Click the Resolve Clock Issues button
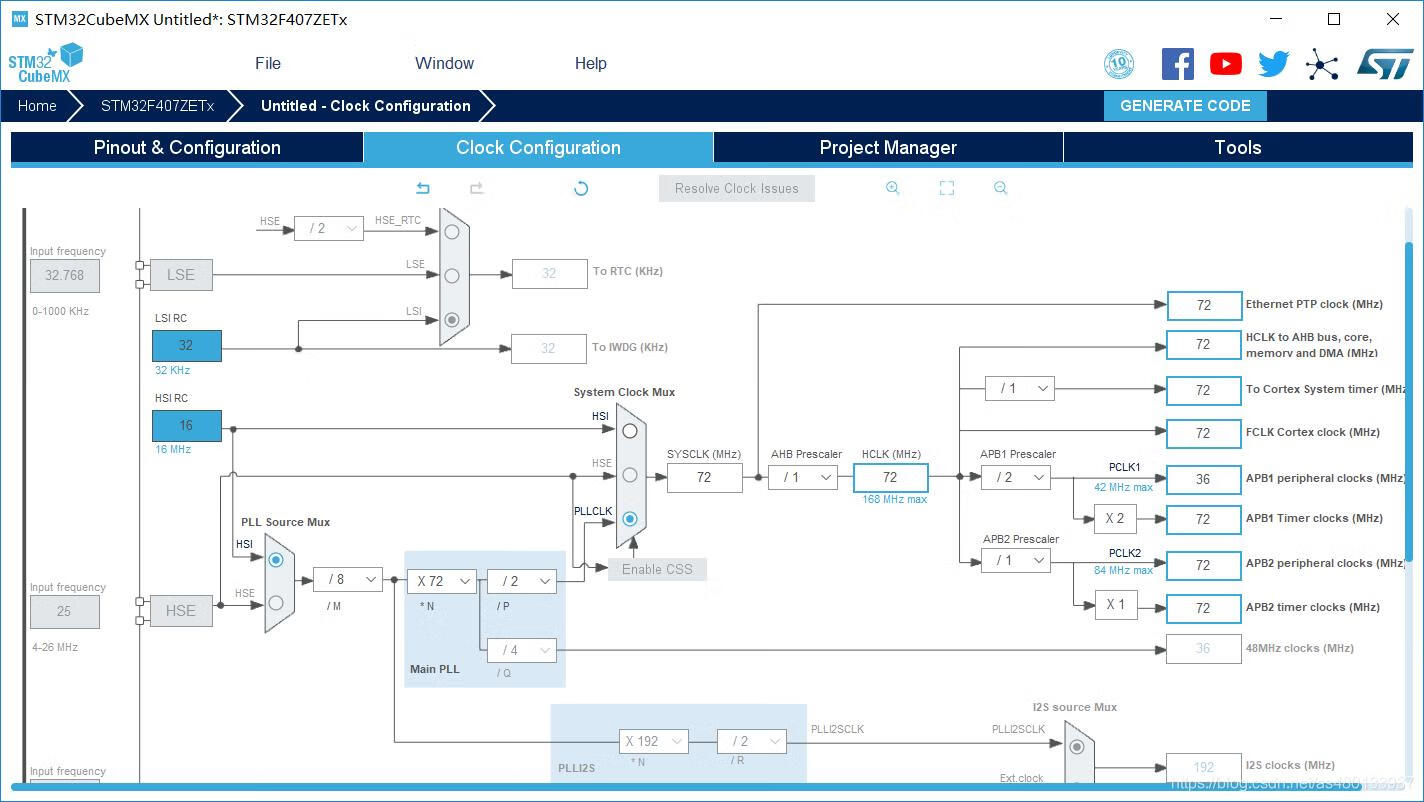Screen dimensions: 1424x802 click(x=737, y=188)
